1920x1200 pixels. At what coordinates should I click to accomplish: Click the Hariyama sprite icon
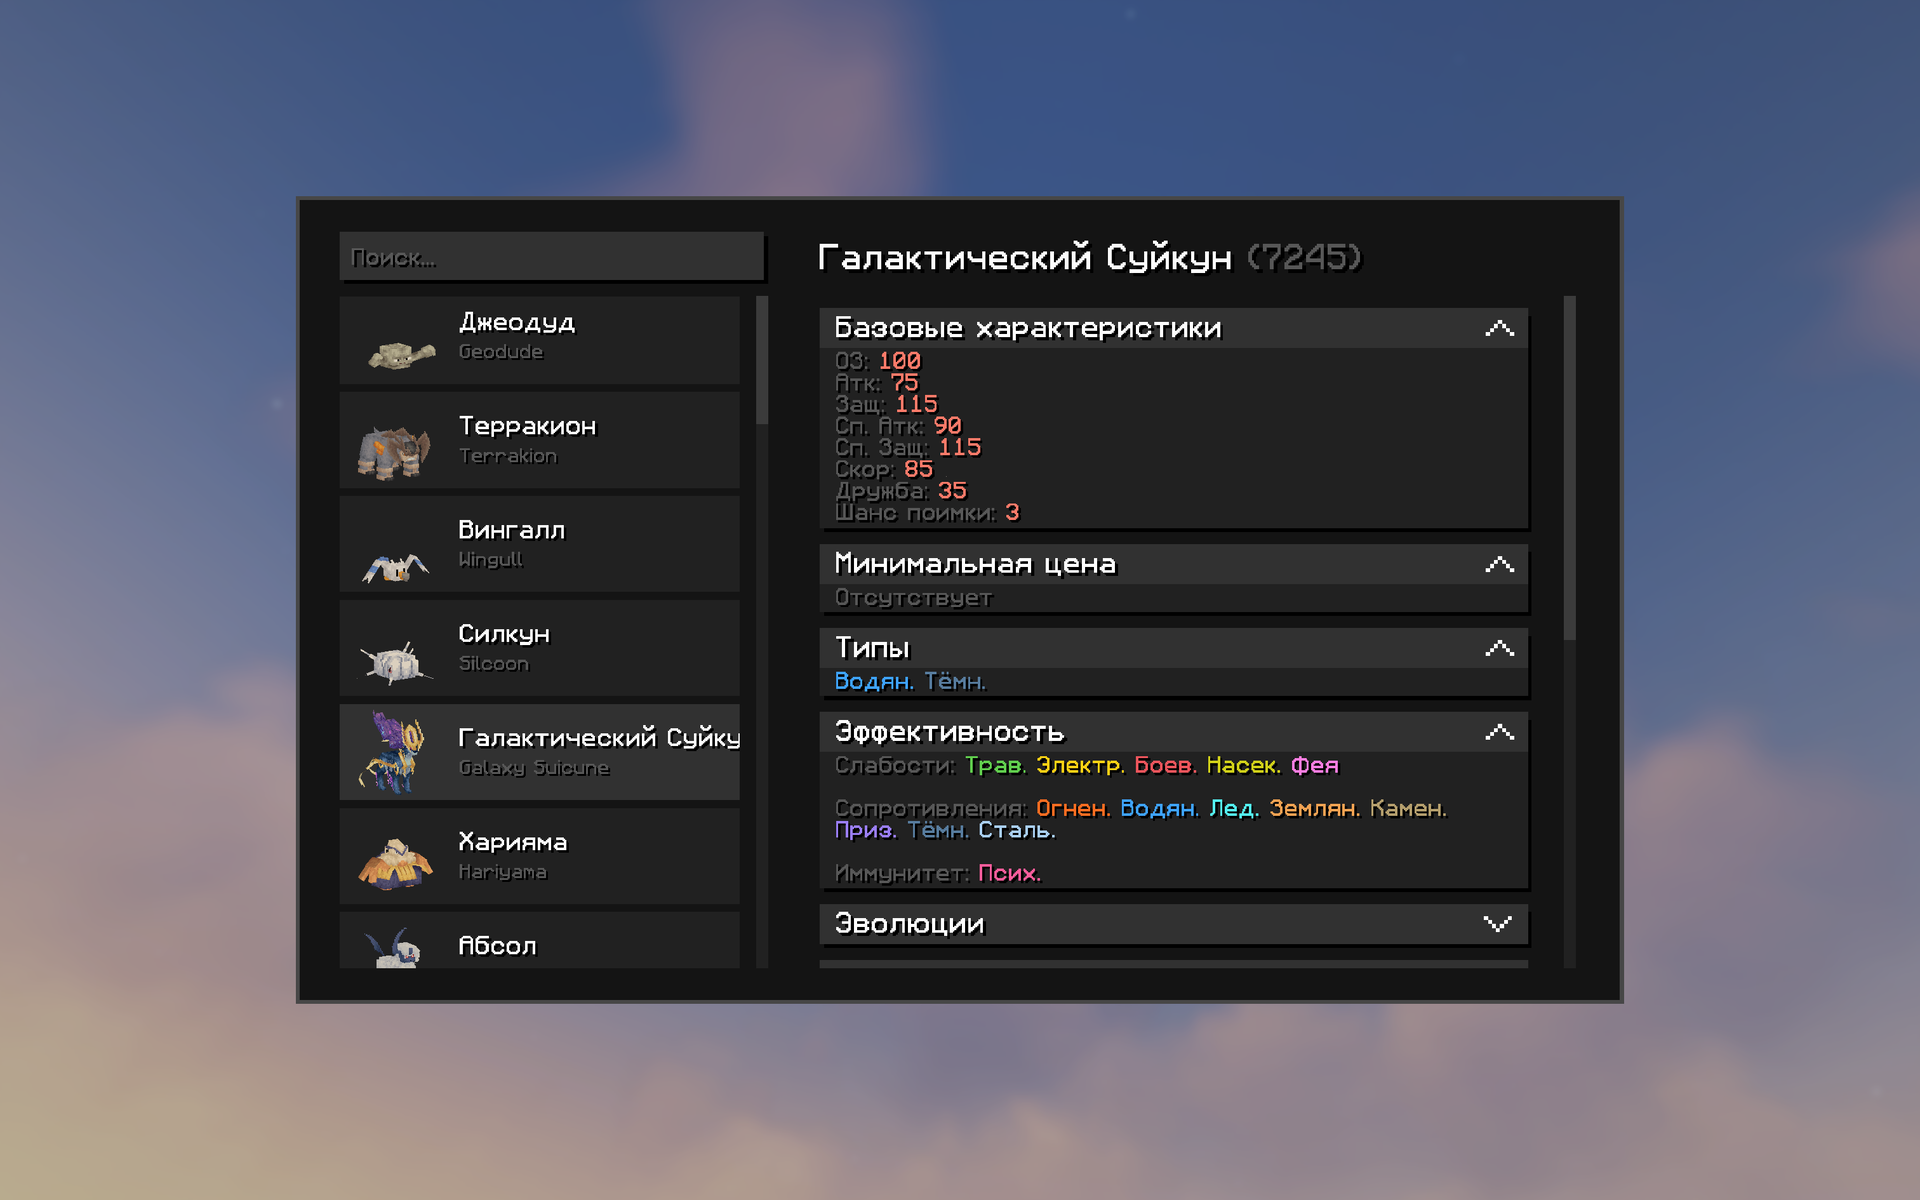tap(395, 863)
